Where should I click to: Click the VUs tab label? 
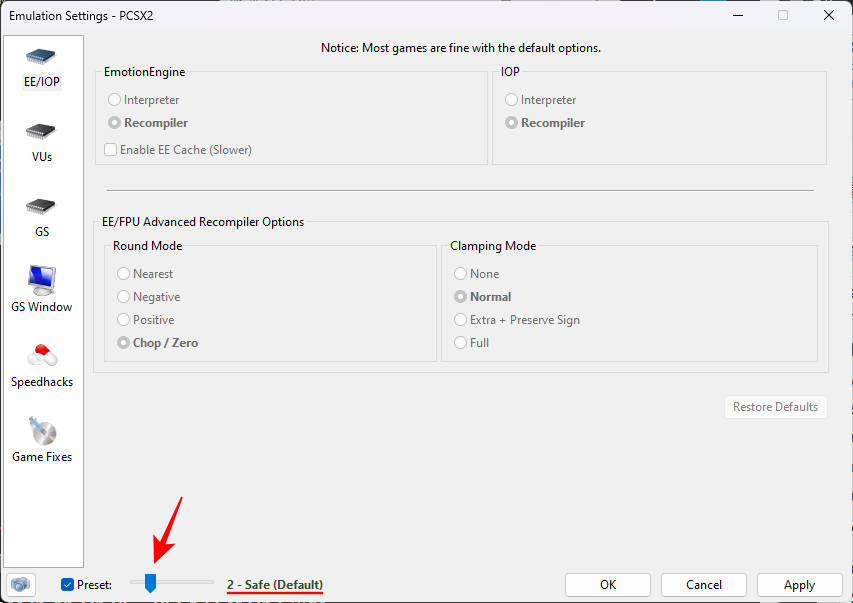click(x=42, y=157)
